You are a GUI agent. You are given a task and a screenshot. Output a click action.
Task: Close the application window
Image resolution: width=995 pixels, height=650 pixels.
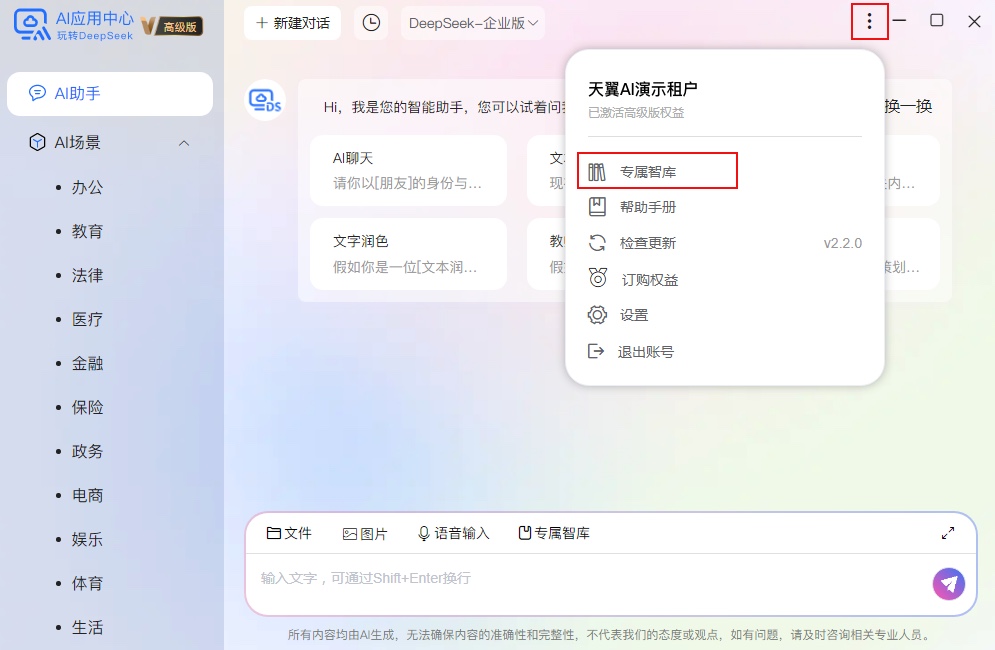click(x=975, y=21)
